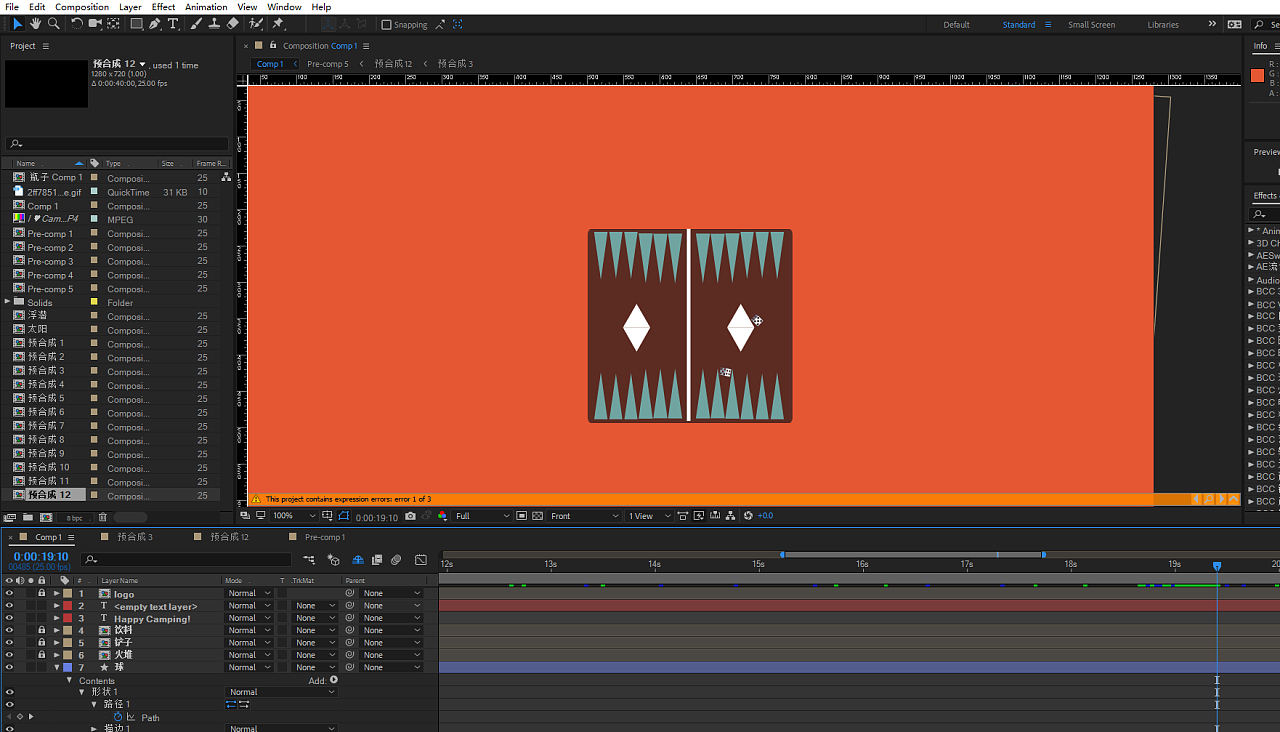
Task: Toggle frame blending icon in timeline header
Action: [377, 560]
